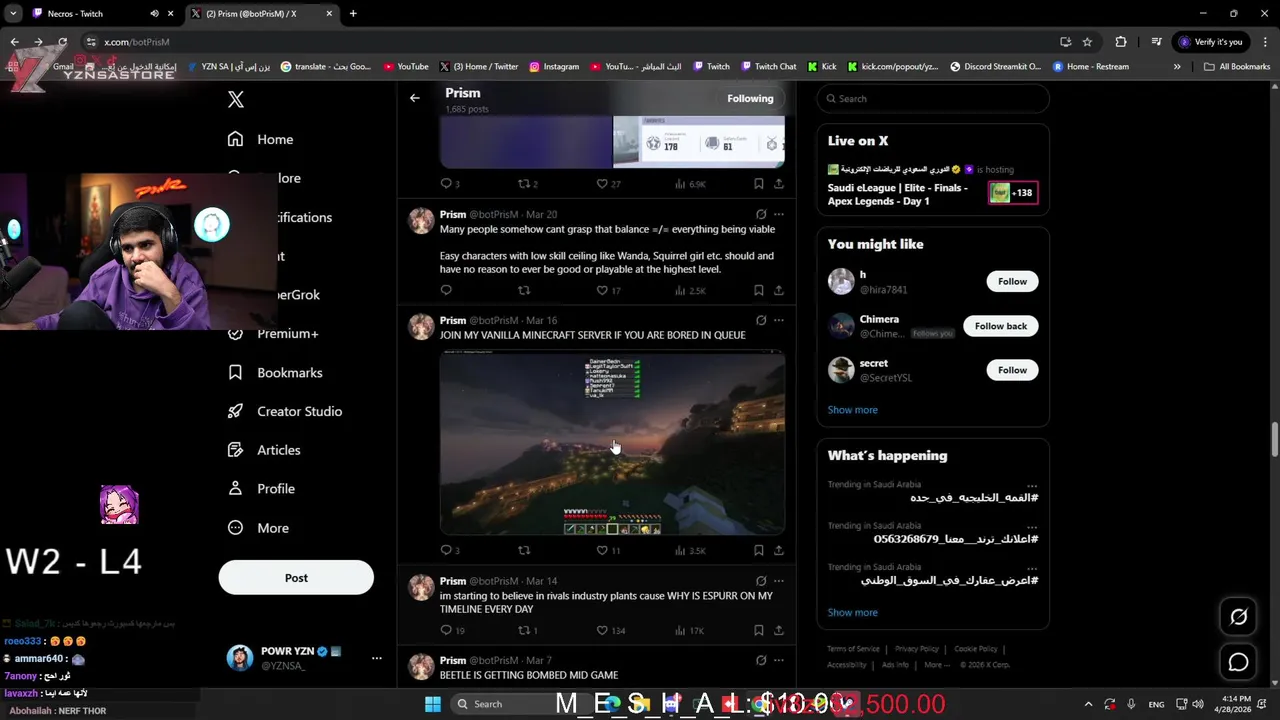Open a new browser tab
Viewport: 1280px width, 720px height.
tap(353, 14)
